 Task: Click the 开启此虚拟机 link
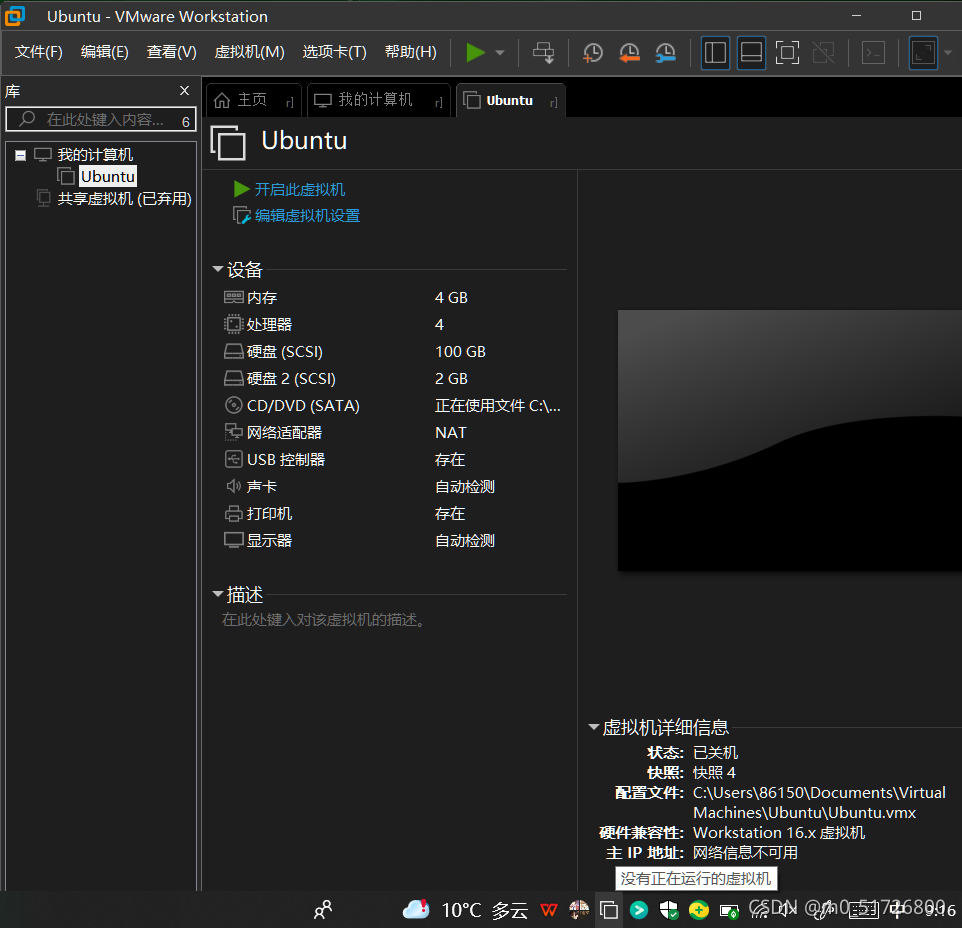click(299, 190)
